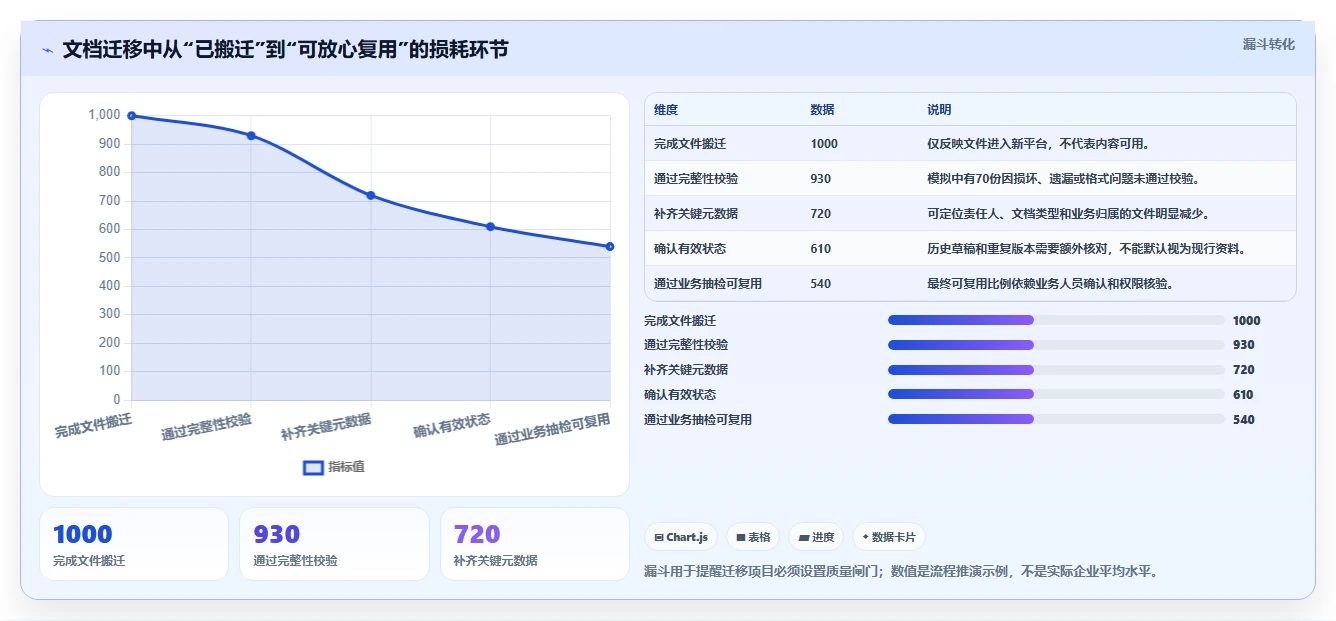The height and width of the screenshot is (621, 1336).
Task: Click the 通过完整性校验 progress bar
Action: pos(1056,345)
